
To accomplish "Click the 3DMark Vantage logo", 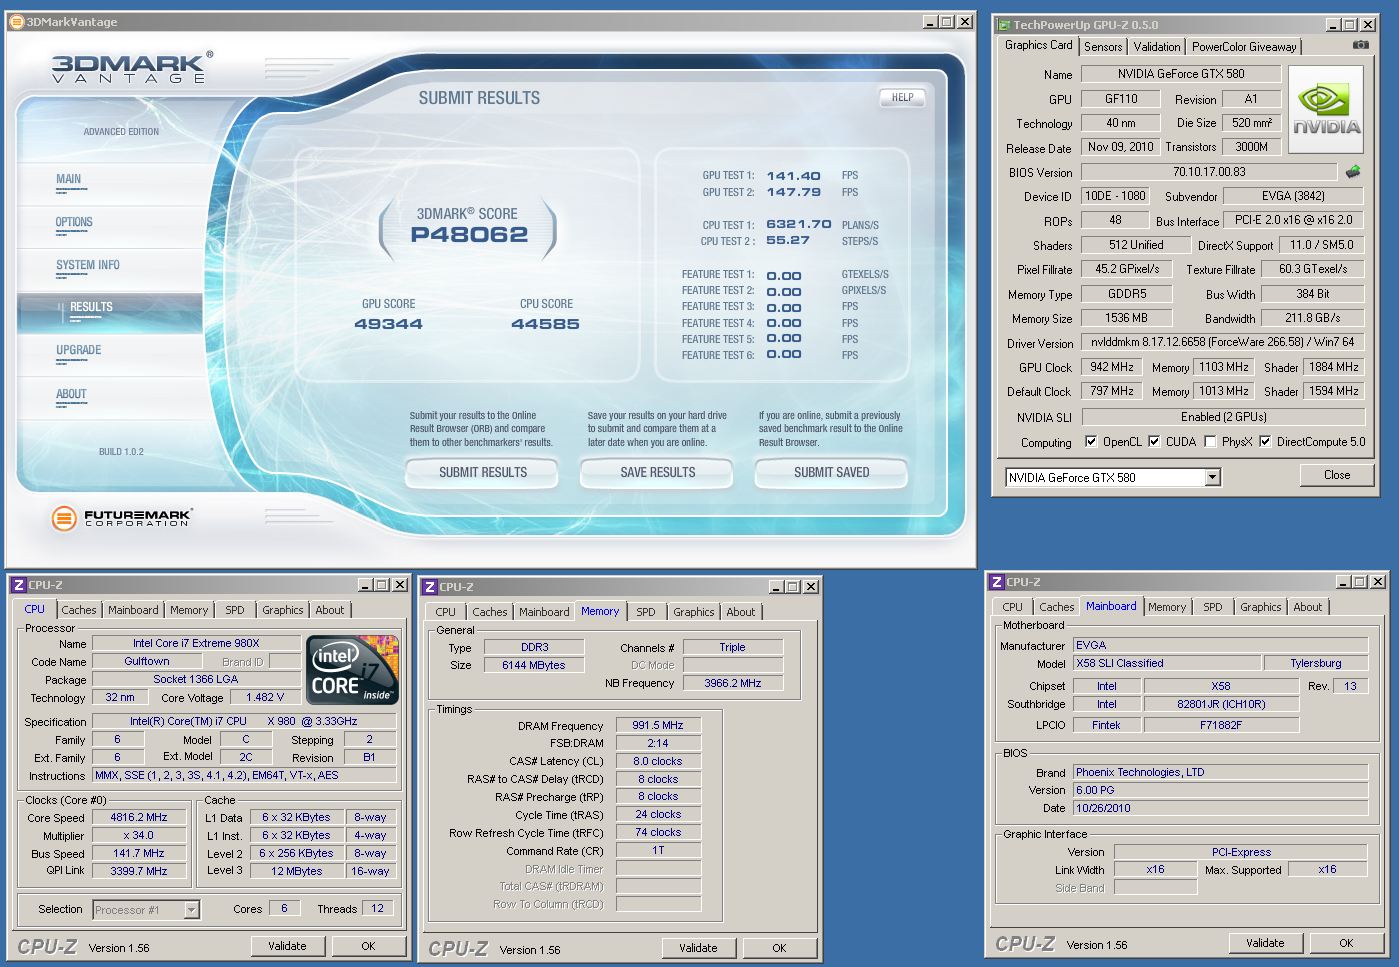I will [132, 67].
